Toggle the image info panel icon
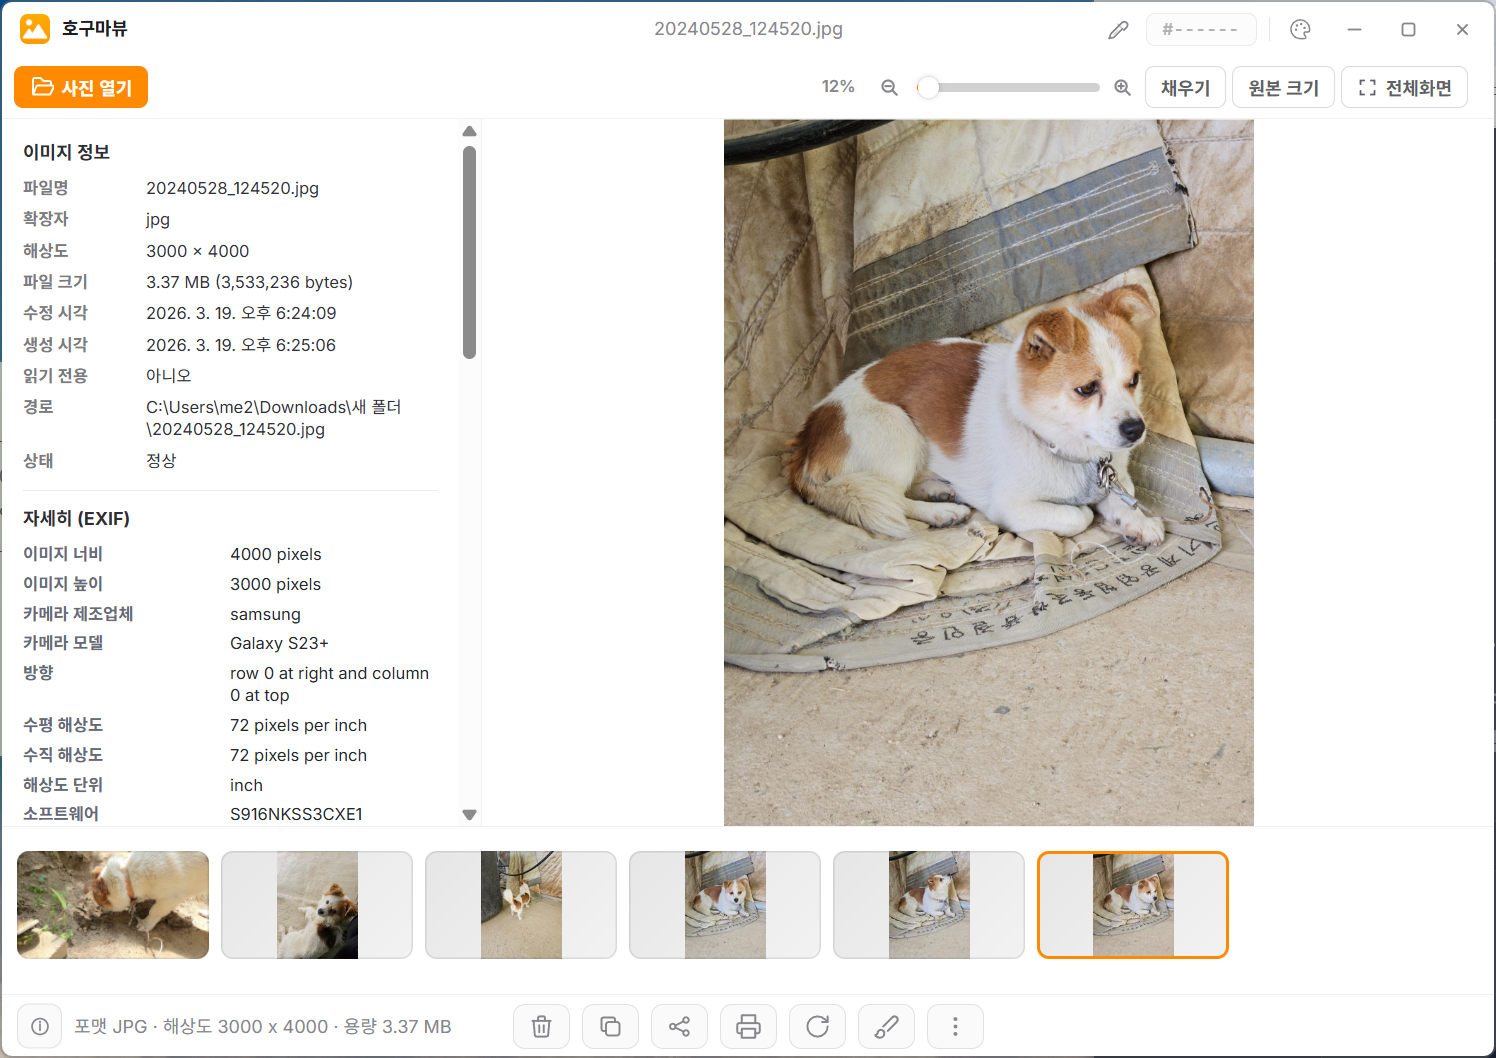 tap(40, 1026)
